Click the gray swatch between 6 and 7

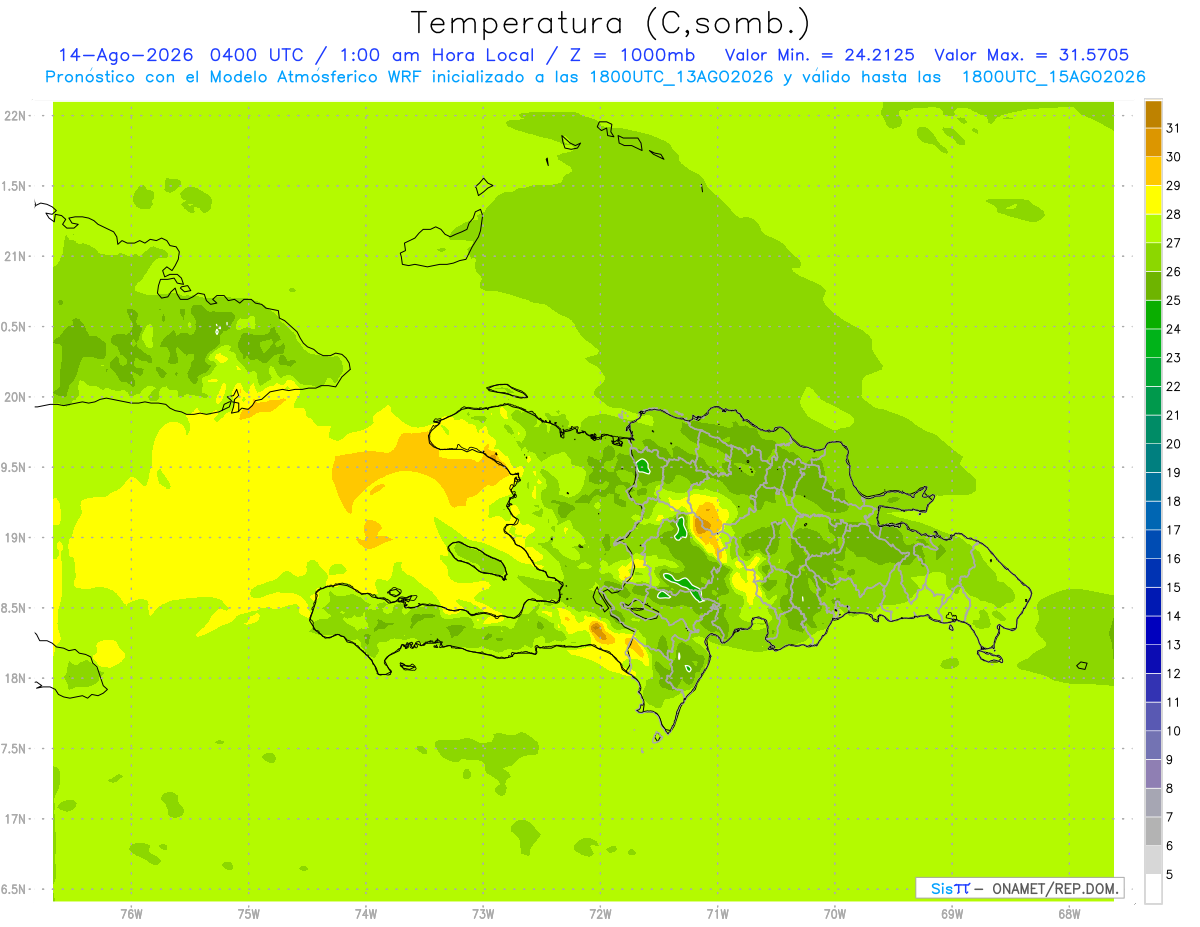(1153, 831)
